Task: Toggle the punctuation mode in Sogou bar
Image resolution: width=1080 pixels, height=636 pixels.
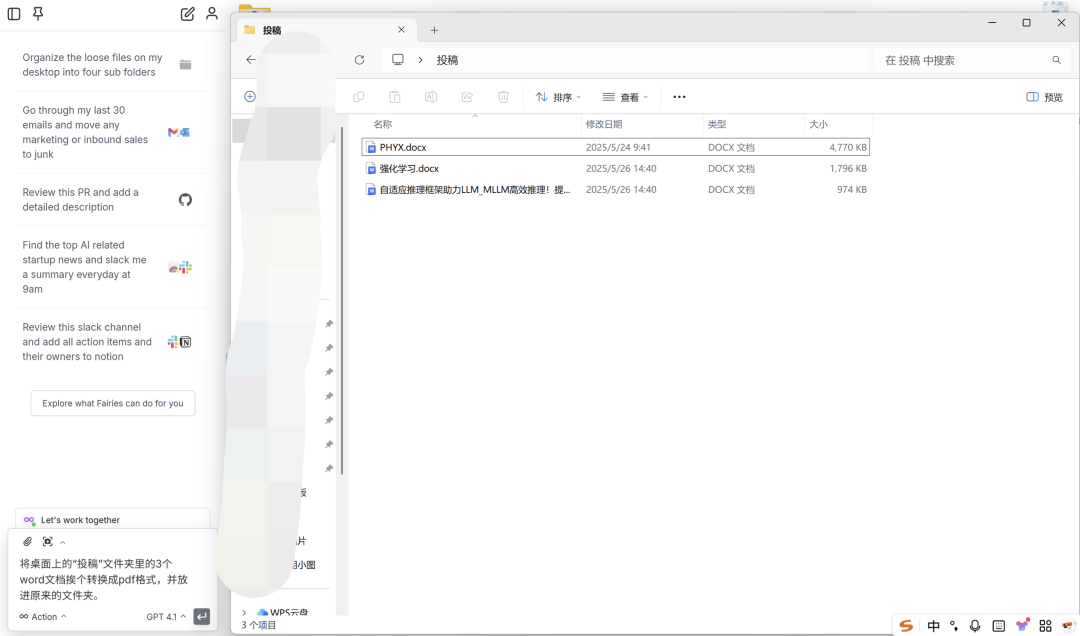Action: click(954, 626)
